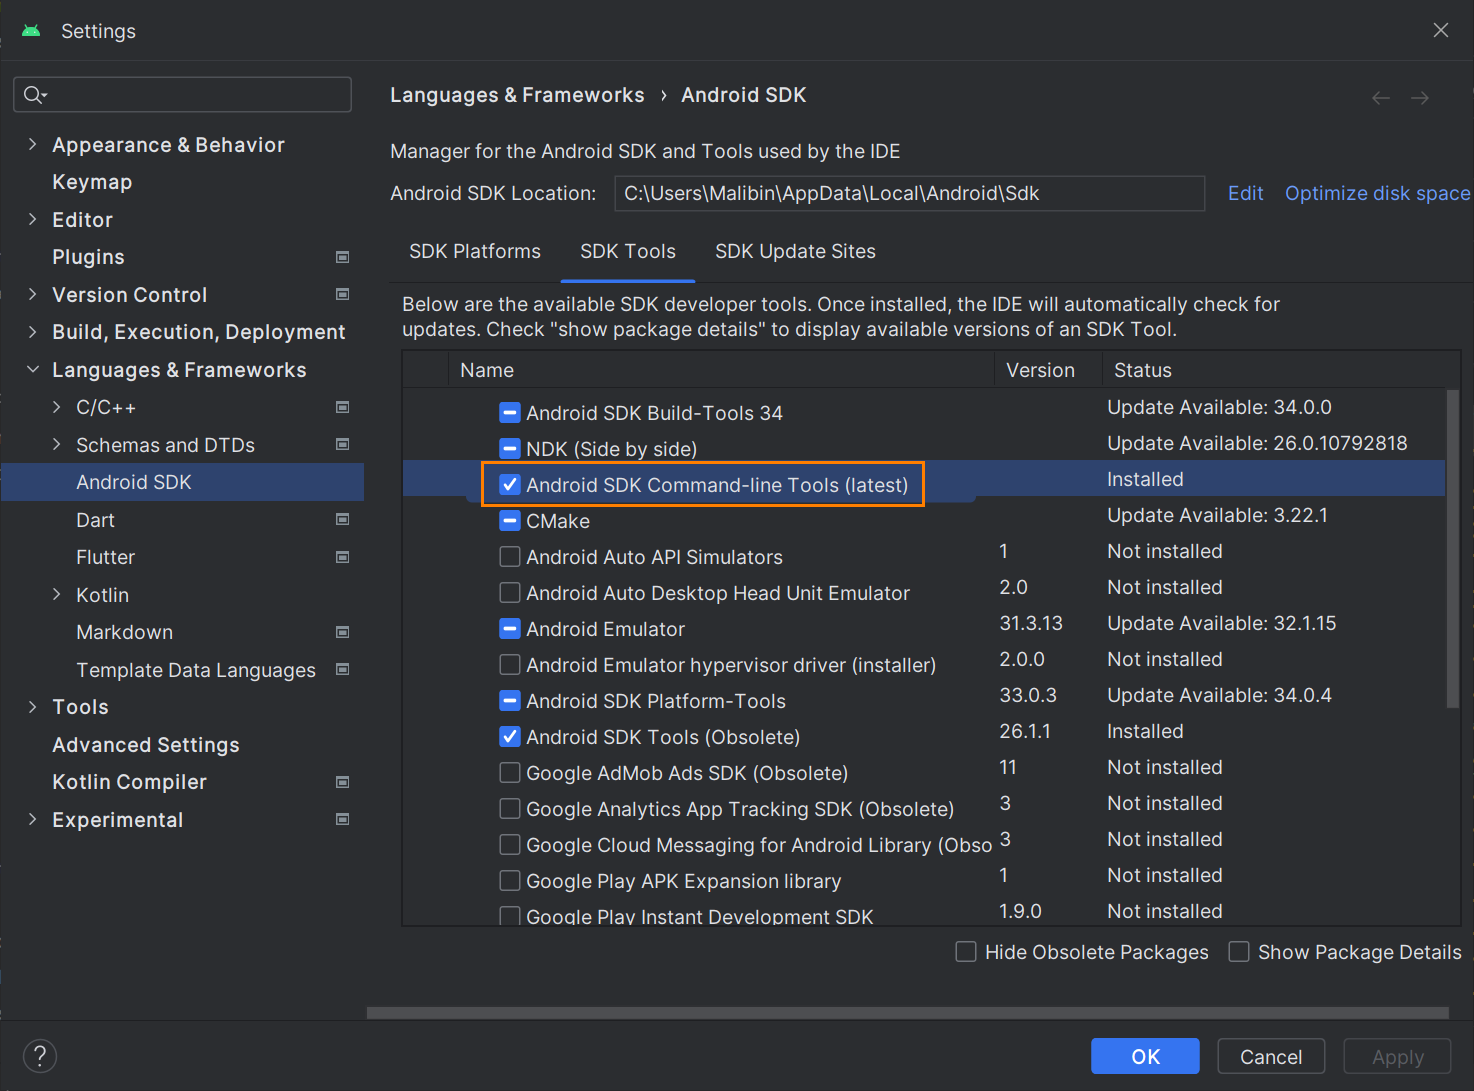Uncheck Android SDK Command-line Tools (latest)
This screenshot has width=1474, height=1091.
(510, 485)
